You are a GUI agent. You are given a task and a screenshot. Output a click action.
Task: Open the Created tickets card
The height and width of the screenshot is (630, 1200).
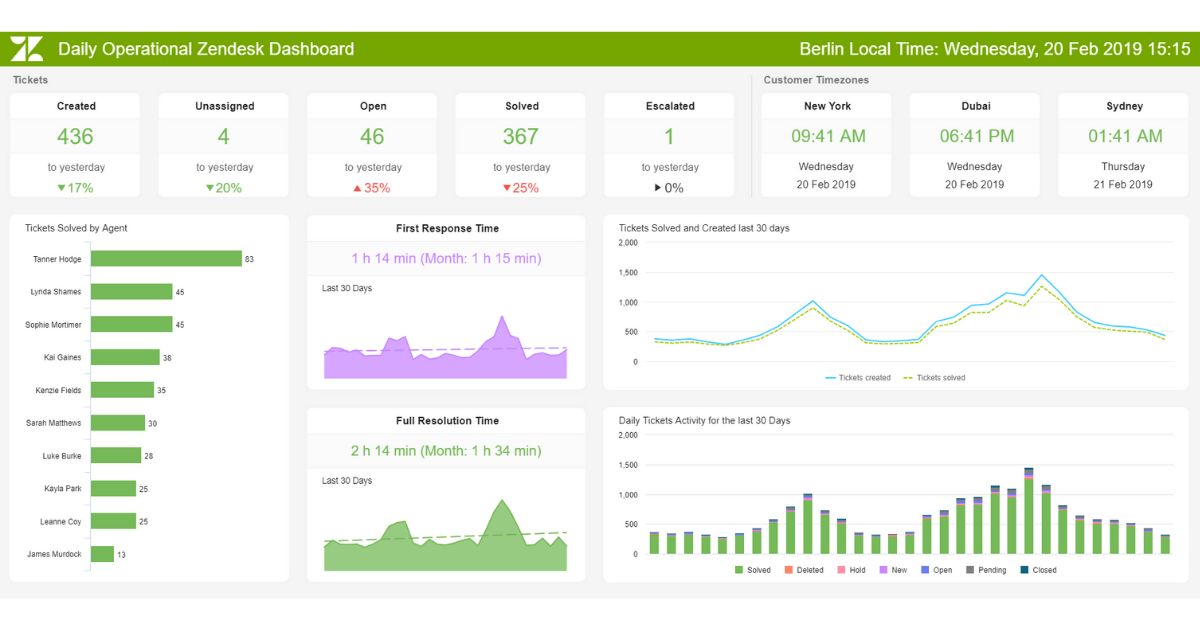[75, 145]
